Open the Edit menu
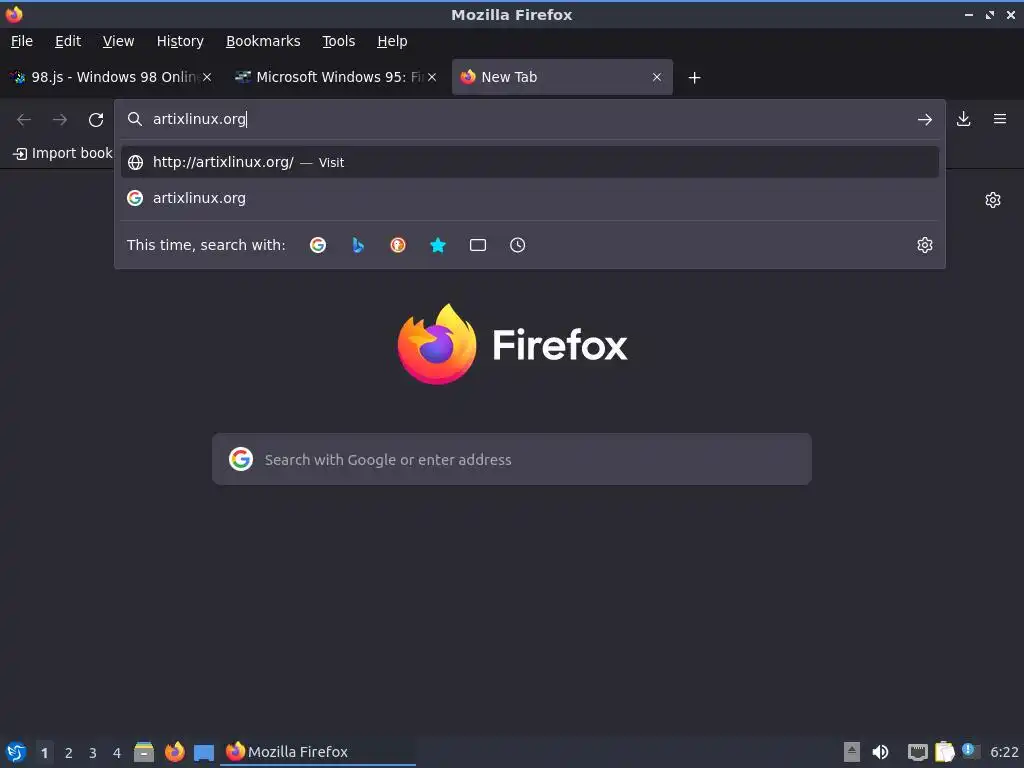Viewport: 1024px width, 768px height. 68,41
